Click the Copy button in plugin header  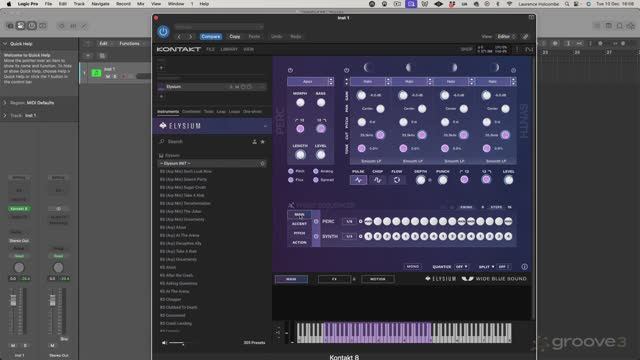pyautogui.click(x=235, y=37)
